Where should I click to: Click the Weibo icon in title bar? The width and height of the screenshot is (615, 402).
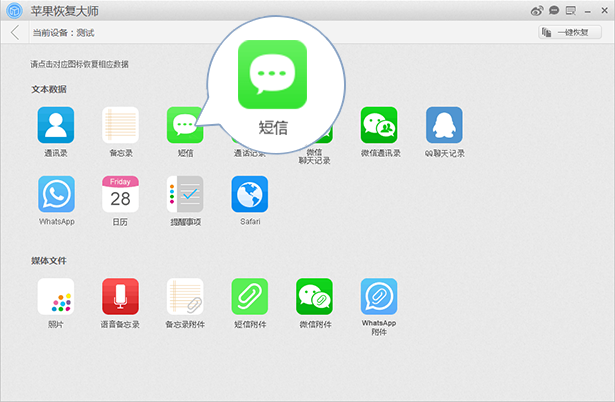tap(537, 11)
